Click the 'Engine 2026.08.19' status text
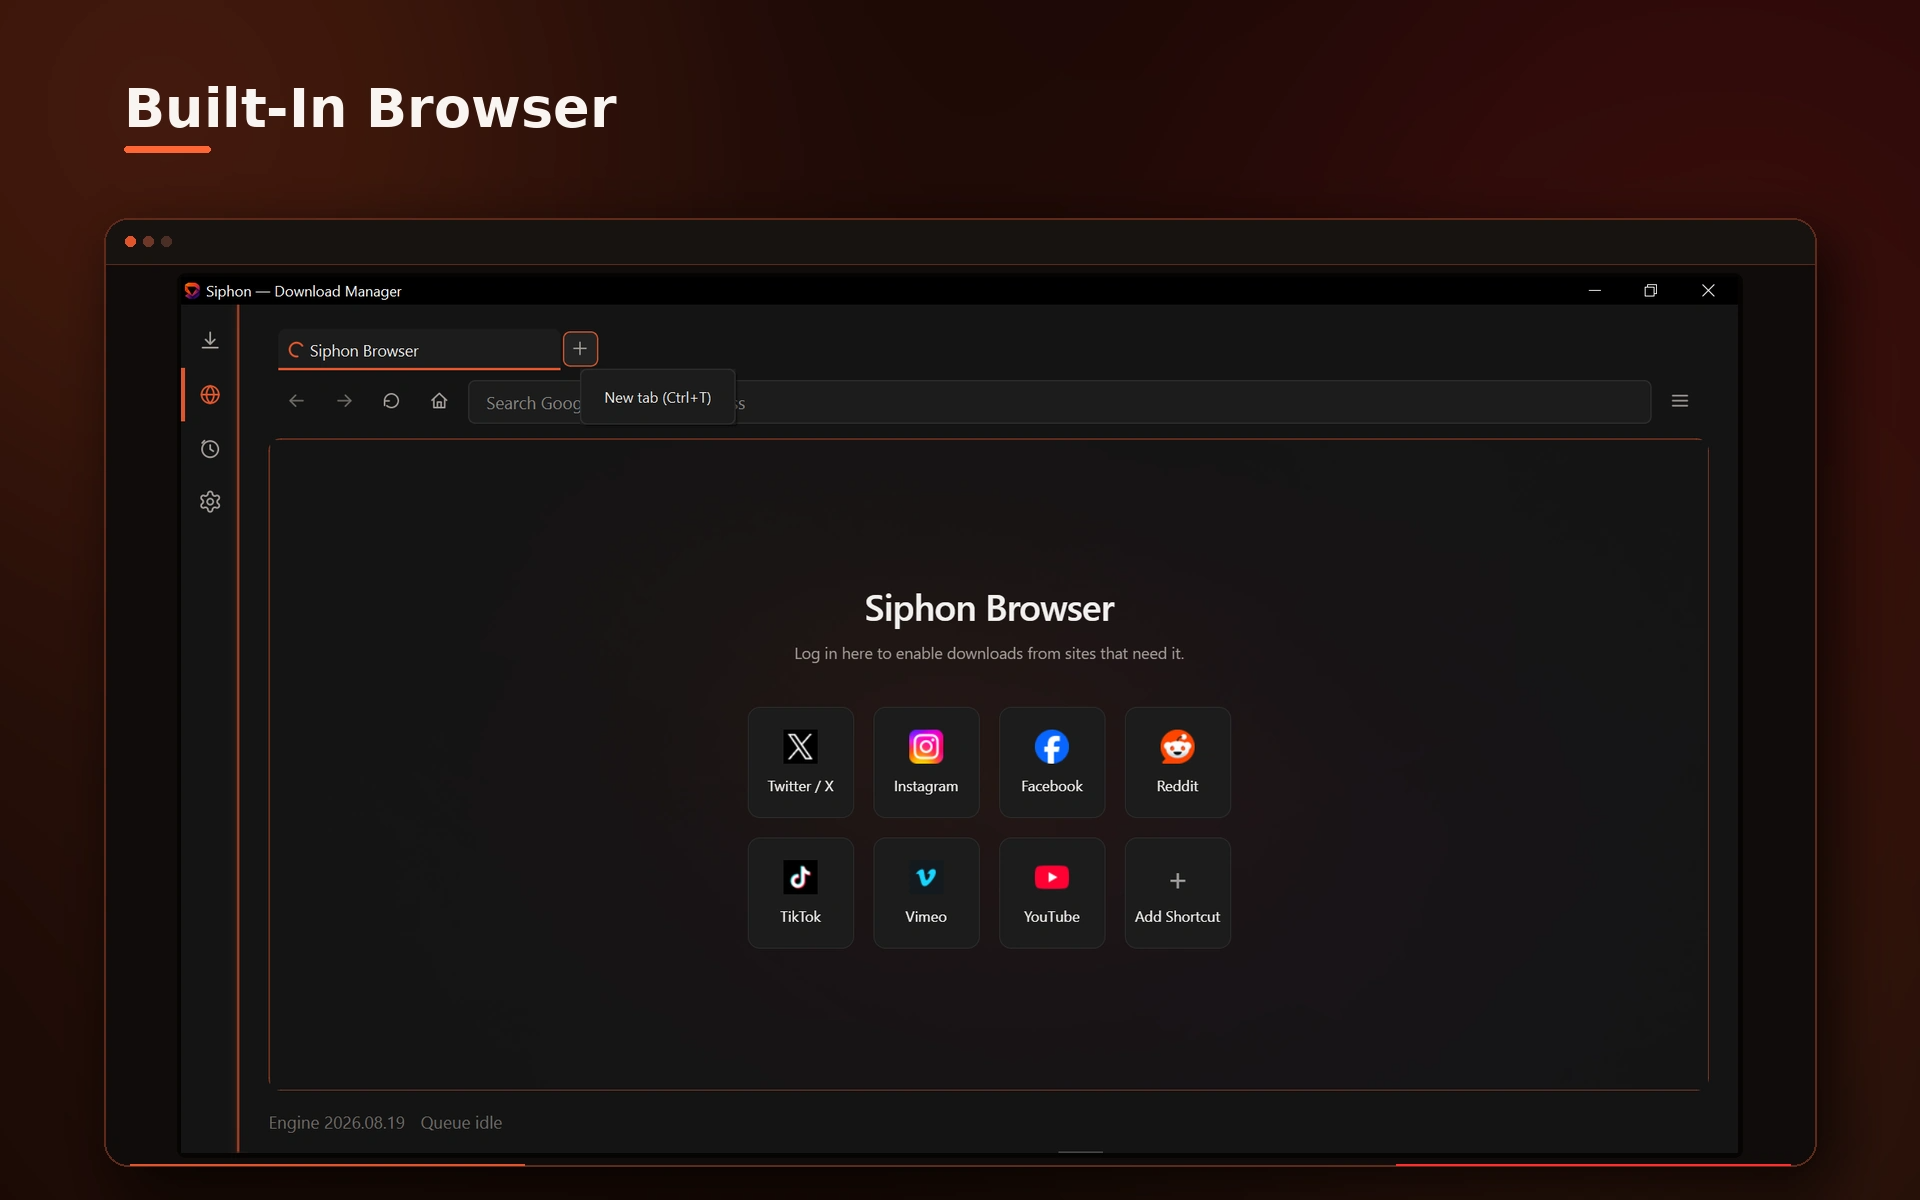Viewport: 1920px width, 1200px height. click(336, 1123)
